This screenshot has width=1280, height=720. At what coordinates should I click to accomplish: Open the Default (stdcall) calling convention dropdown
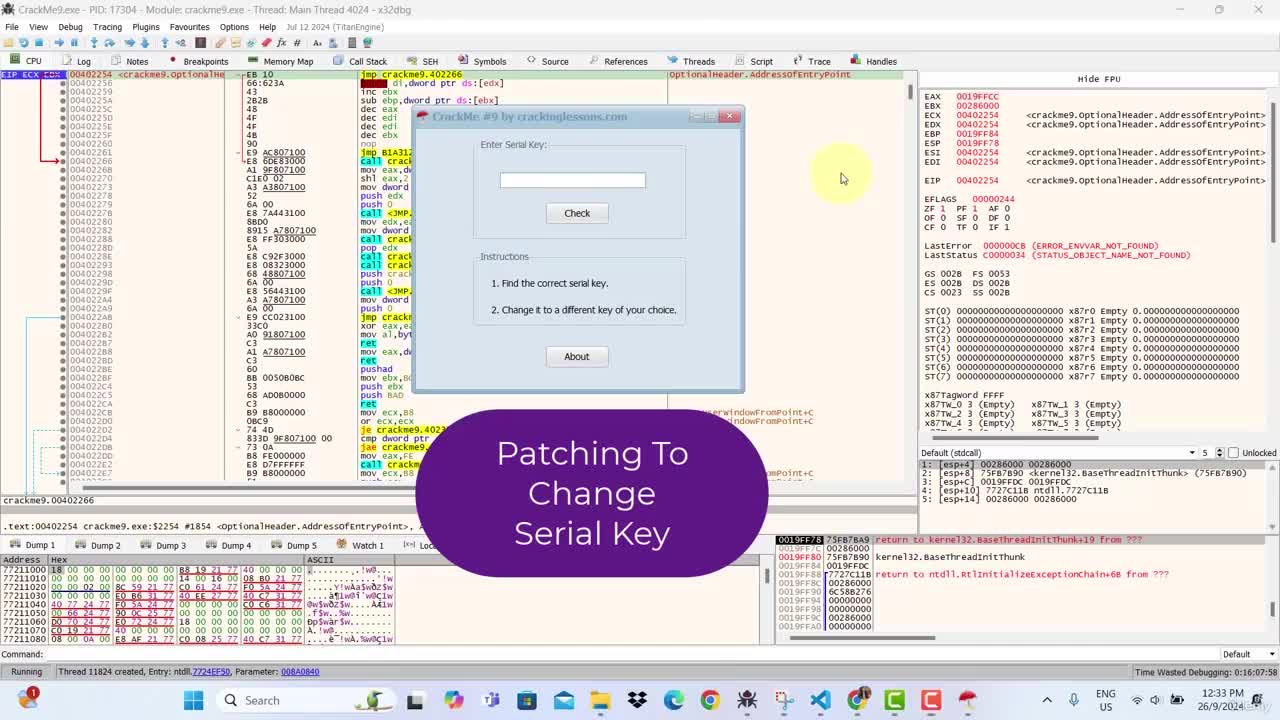1058,453
